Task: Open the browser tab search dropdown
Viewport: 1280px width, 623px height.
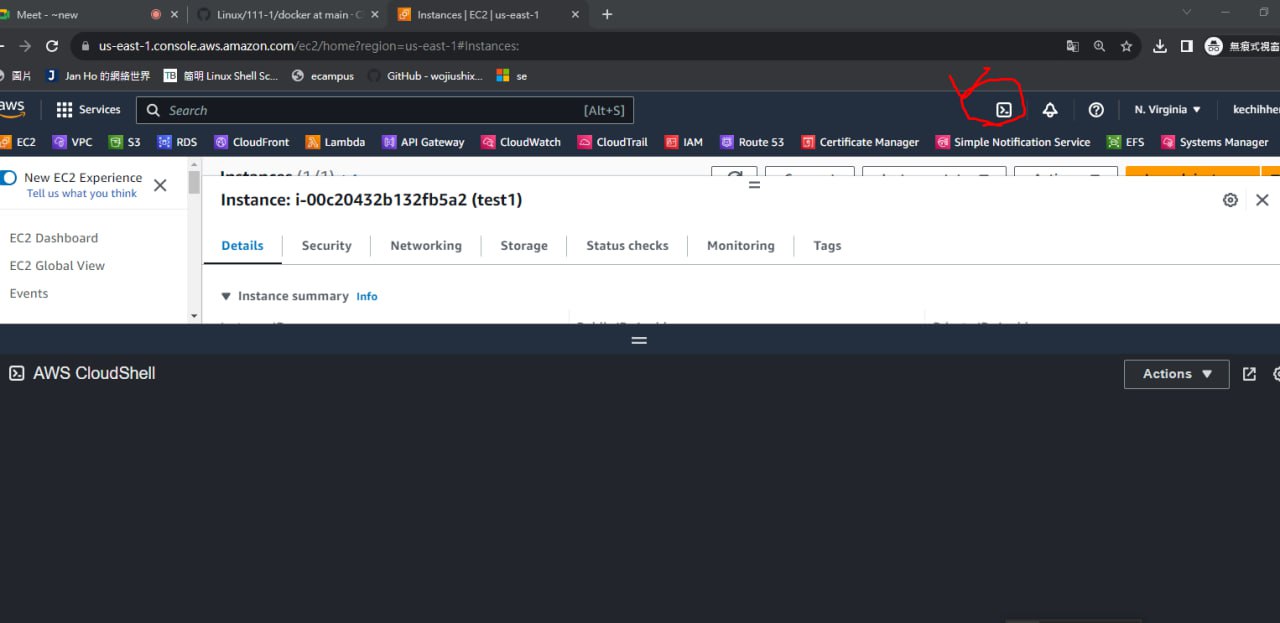Action: (1187, 13)
